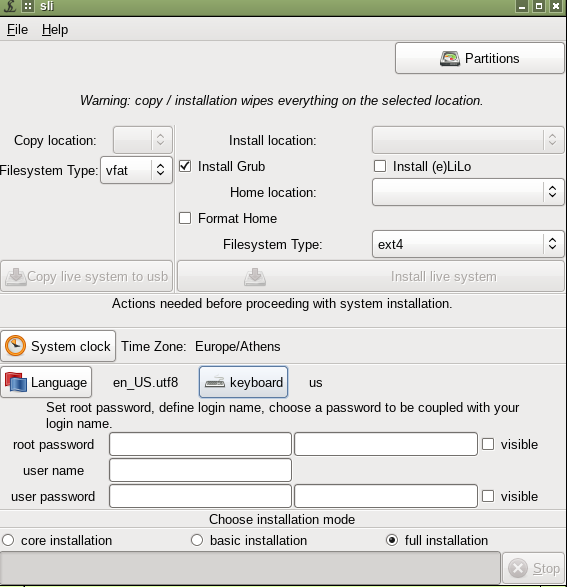The height and width of the screenshot is (587, 567).
Task: Click the sli application icon in title bar
Action: point(11,6)
